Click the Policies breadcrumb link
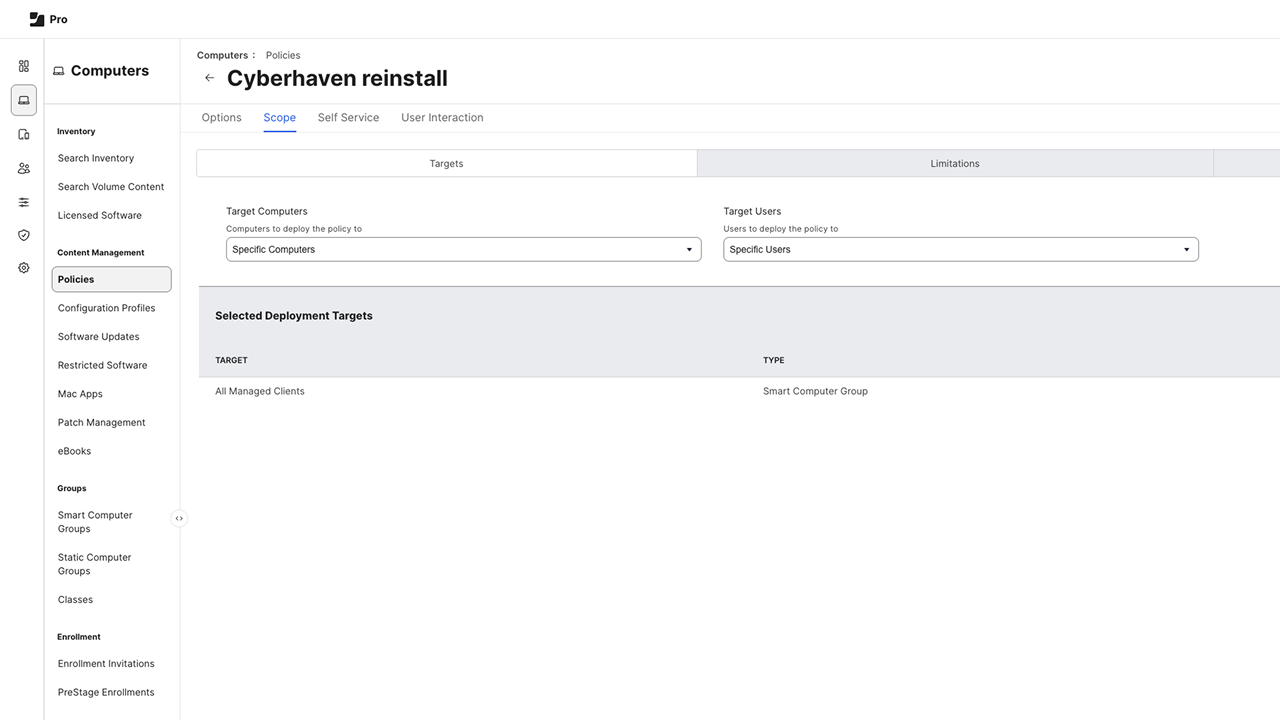Image resolution: width=1280 pixels, height=720 pixels. [x=283, y=55]
